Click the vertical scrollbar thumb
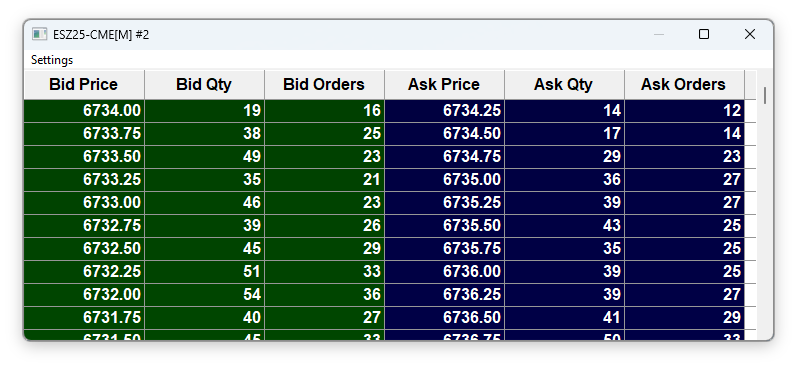Screen dimensions: 797x368 pos(765,95)
